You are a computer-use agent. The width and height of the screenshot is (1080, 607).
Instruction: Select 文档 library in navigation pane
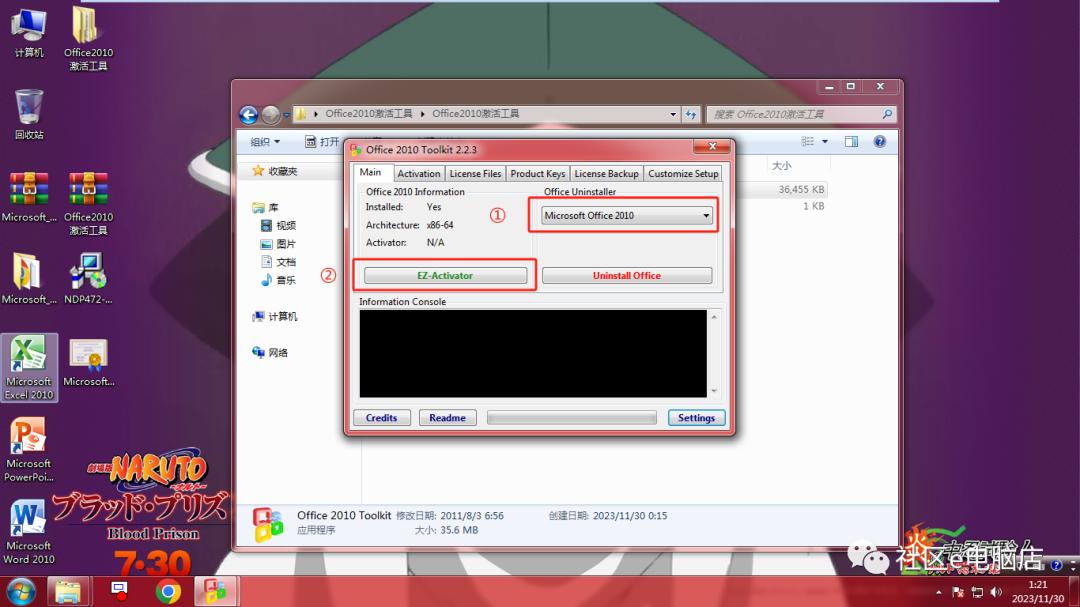(x=278, y=262)
